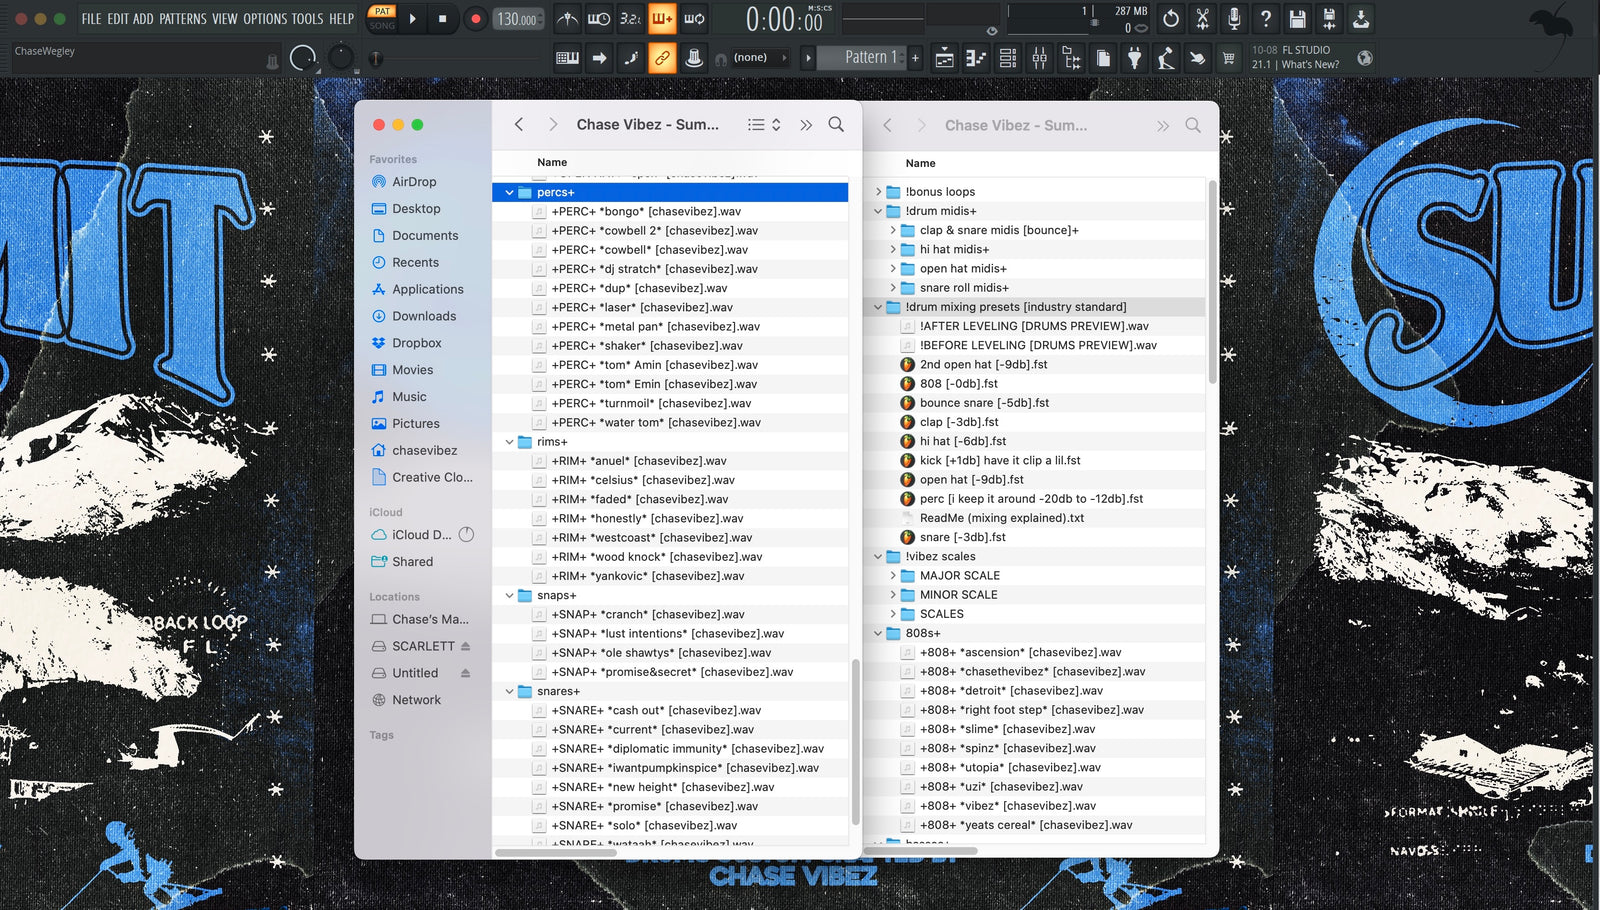Viewport: 1600px width, 910px height.
Task: Toggle typing keyboard to piano icon
Action: (567, 58)
